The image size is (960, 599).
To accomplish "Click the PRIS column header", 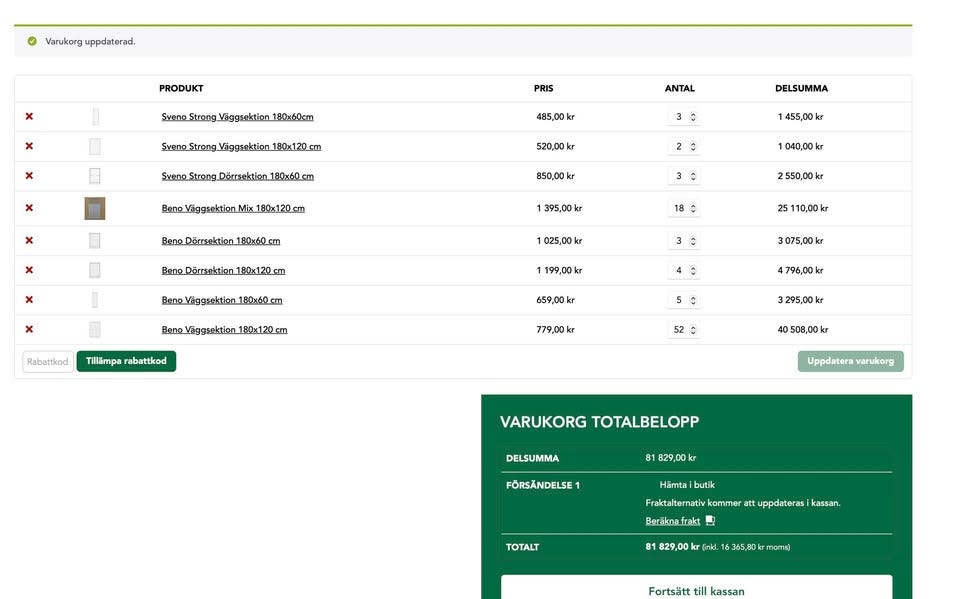I will (x=544, y=88).
